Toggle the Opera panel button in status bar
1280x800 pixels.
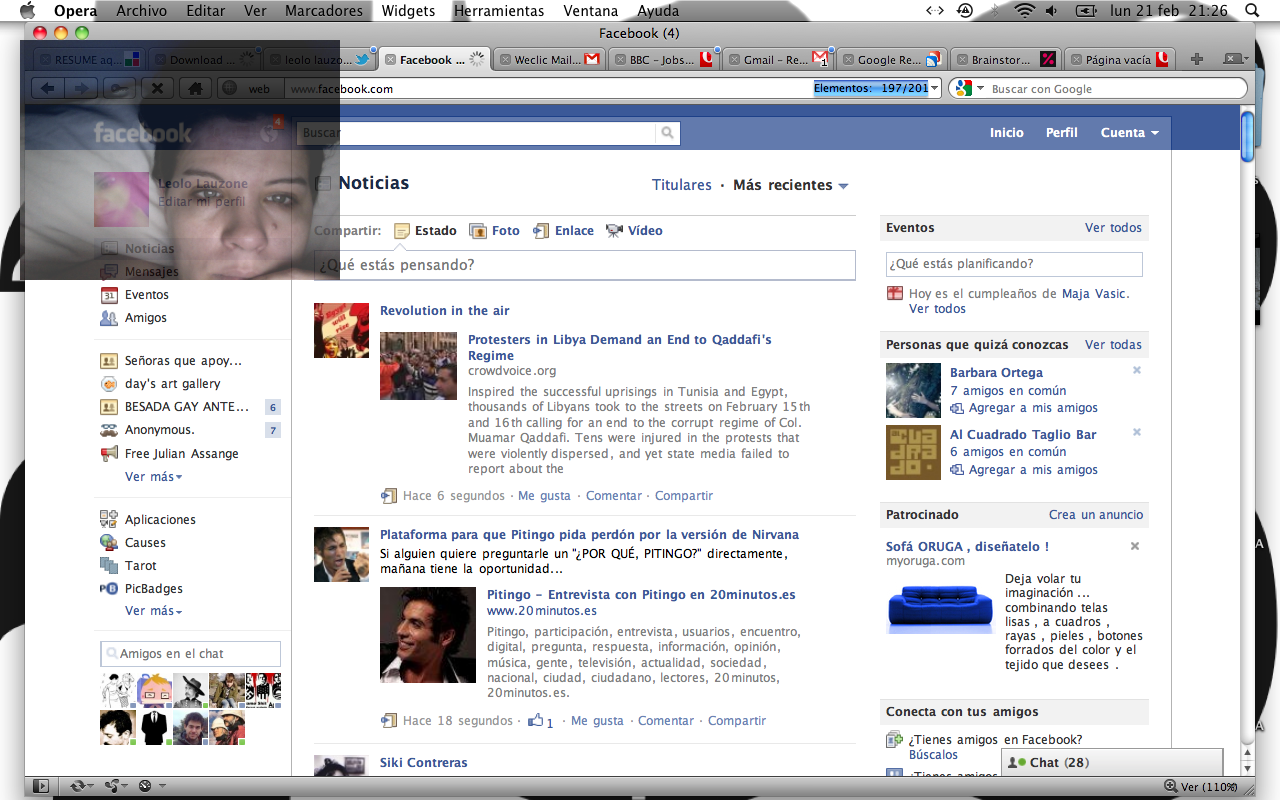[41, 786]
